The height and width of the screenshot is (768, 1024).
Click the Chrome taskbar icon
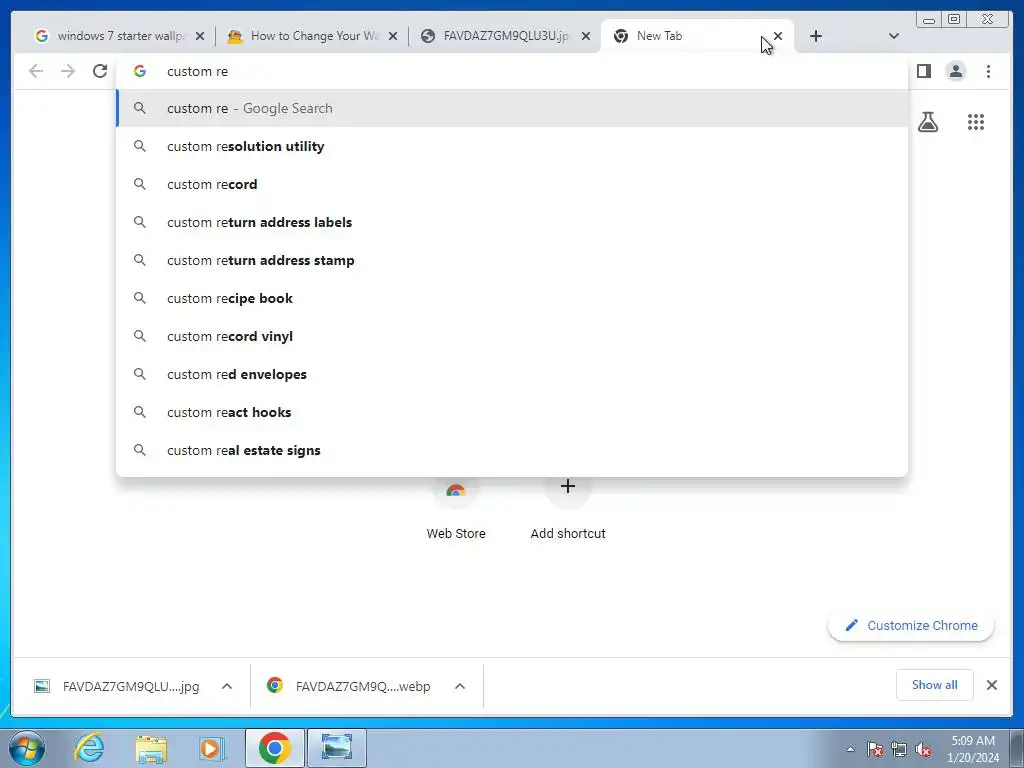pyautogui.click(x=275, y=748)
